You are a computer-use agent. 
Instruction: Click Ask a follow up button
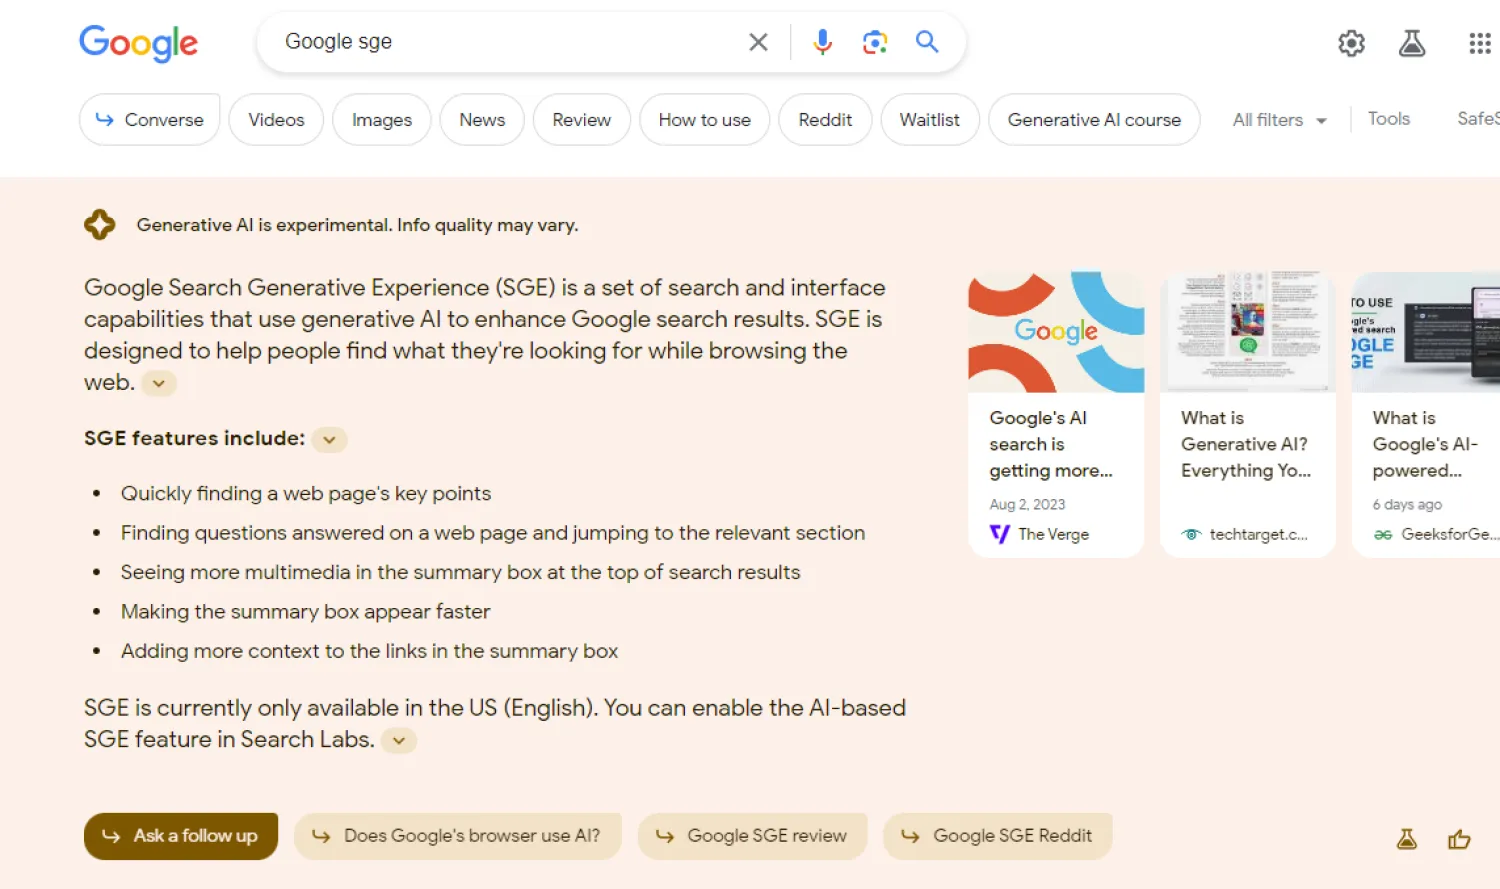tap(181, 836)
